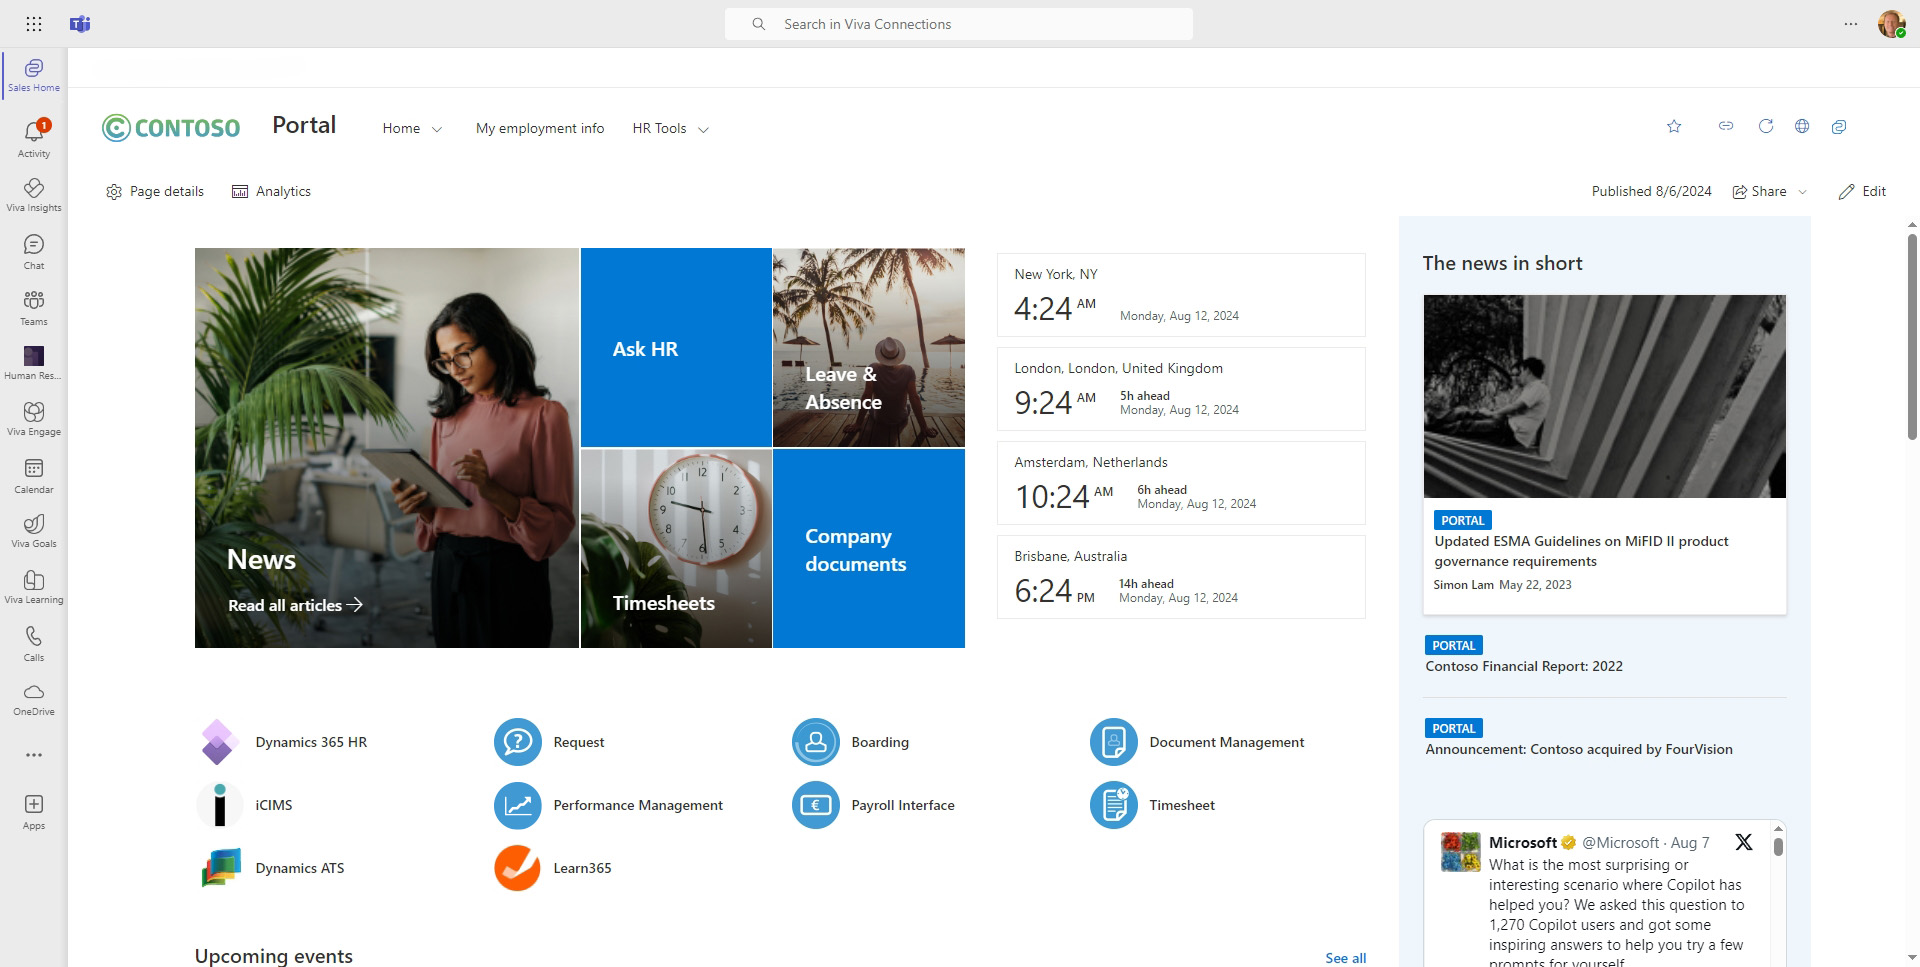Open Apps store in sidebar

[34, 812]
